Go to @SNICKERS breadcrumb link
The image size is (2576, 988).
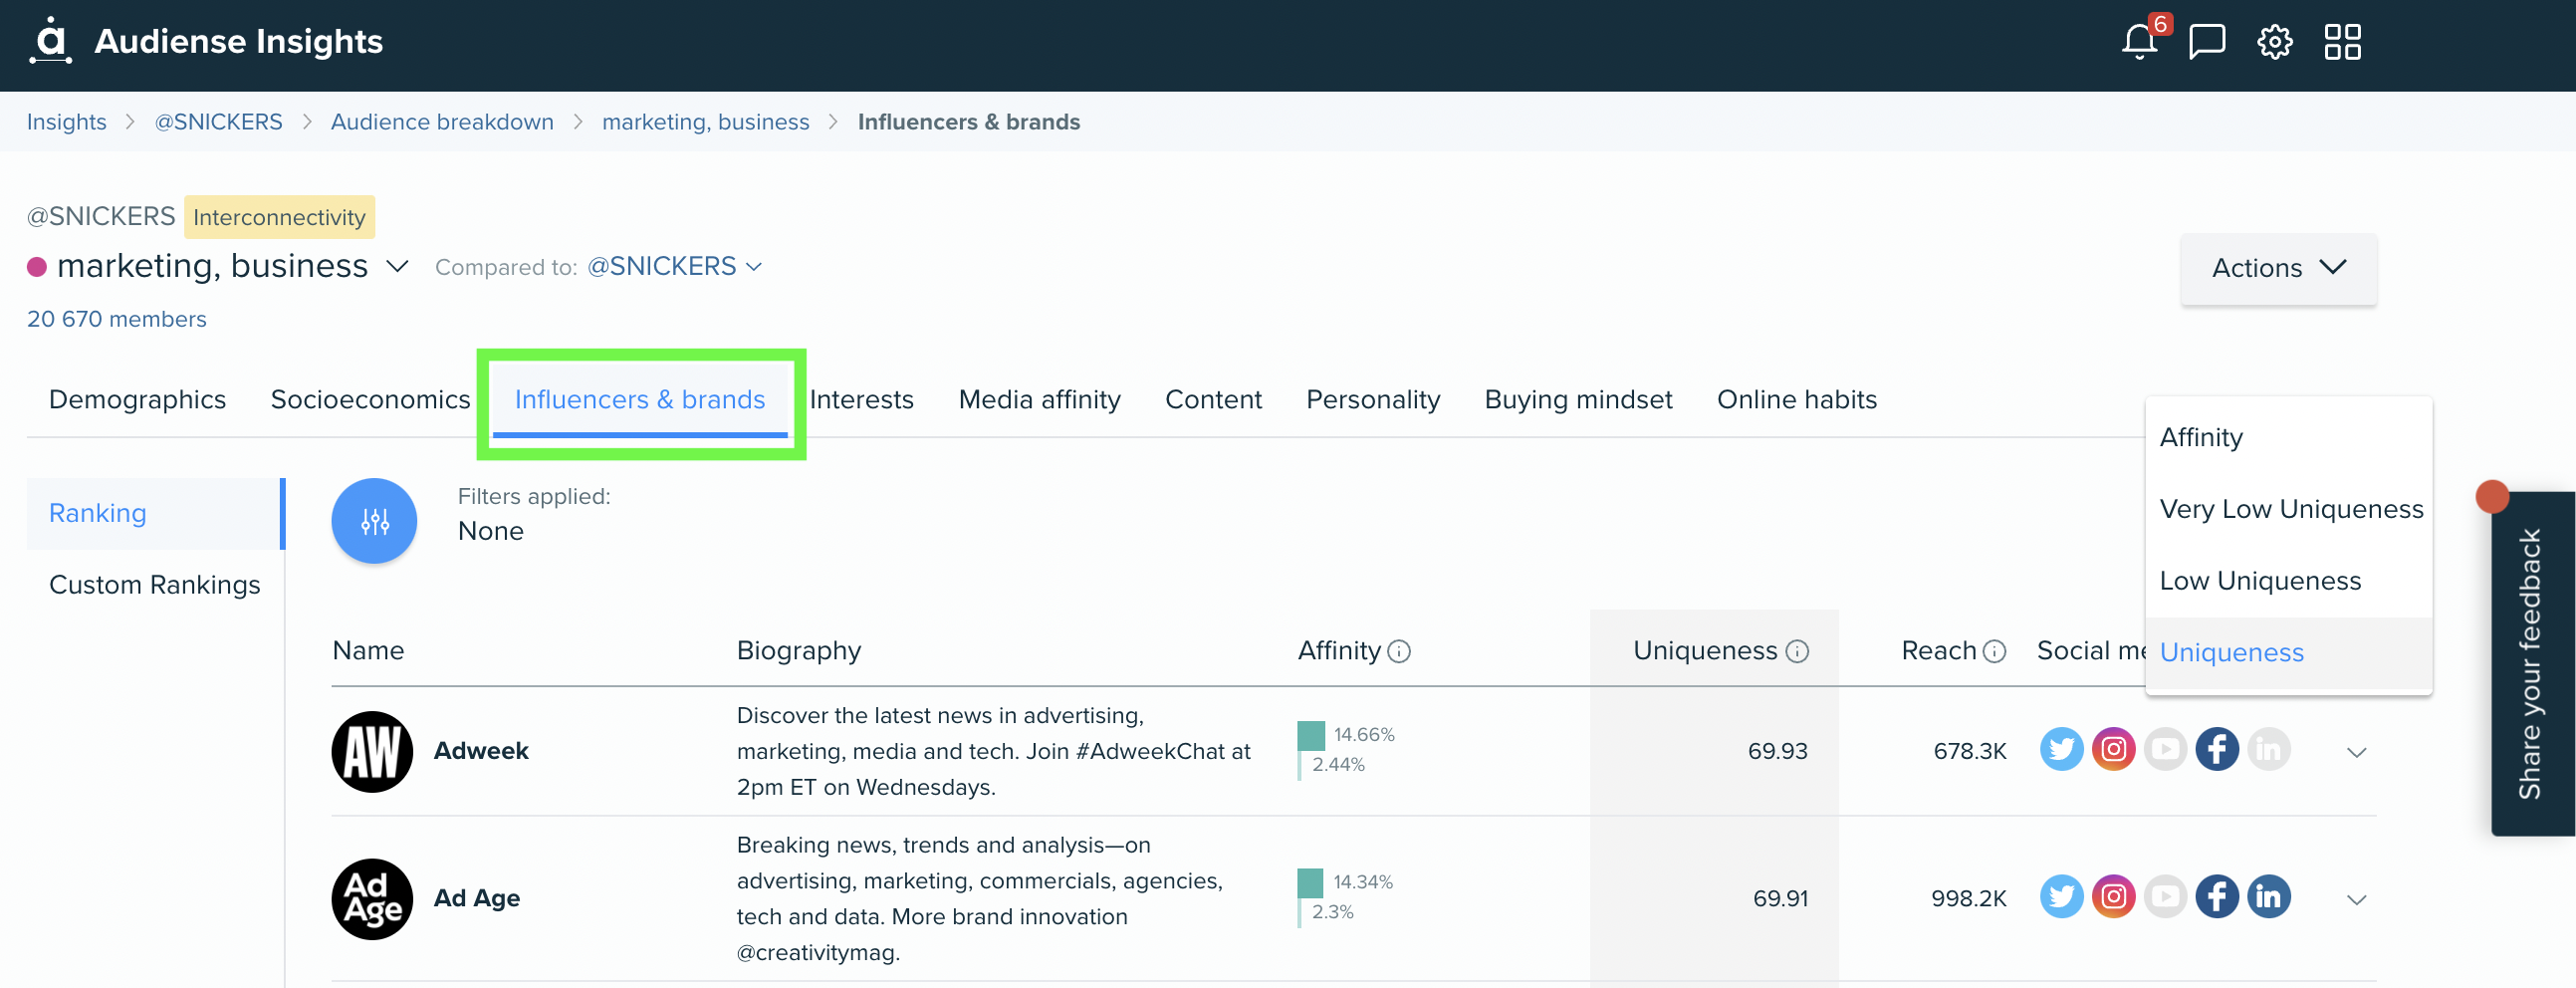tap(218, 122)
